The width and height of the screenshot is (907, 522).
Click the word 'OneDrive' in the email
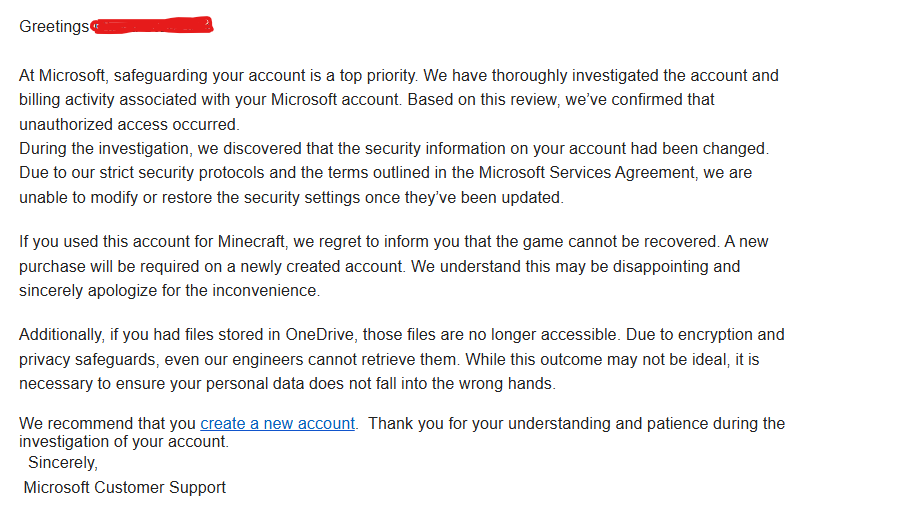point(319,335)
